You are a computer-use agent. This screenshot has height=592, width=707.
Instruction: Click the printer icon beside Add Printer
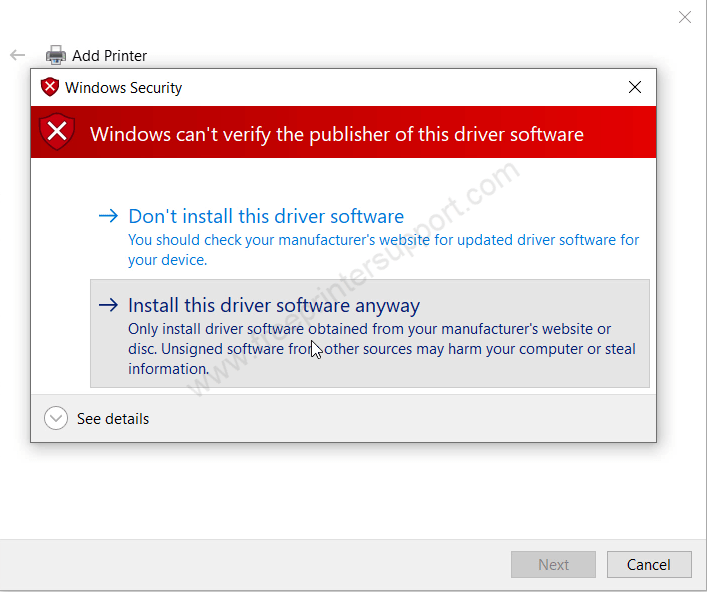(56, 55)
